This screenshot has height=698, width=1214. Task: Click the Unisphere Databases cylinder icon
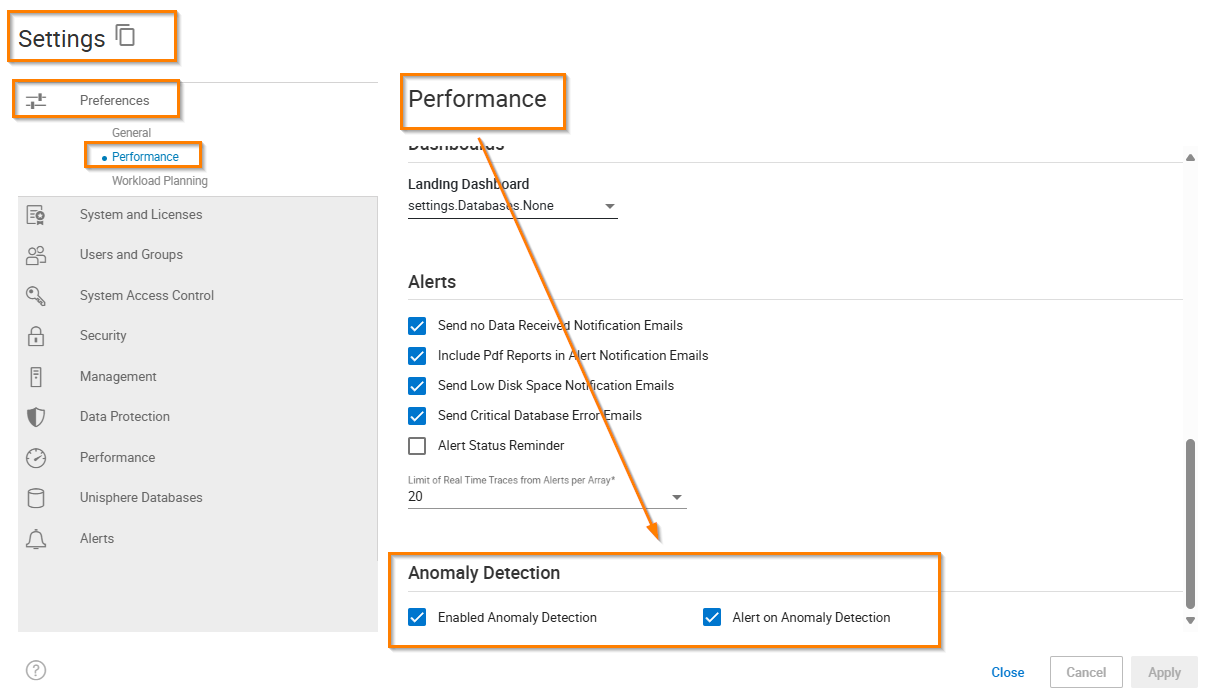click(x=36, y=498)
